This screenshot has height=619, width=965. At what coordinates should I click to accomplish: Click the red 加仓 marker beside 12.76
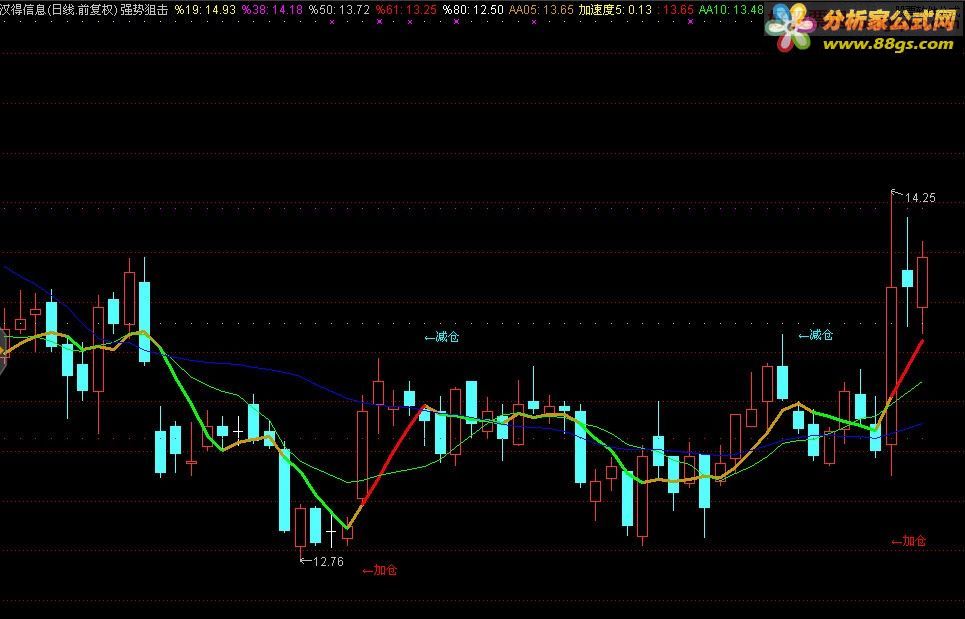point(380,570)
